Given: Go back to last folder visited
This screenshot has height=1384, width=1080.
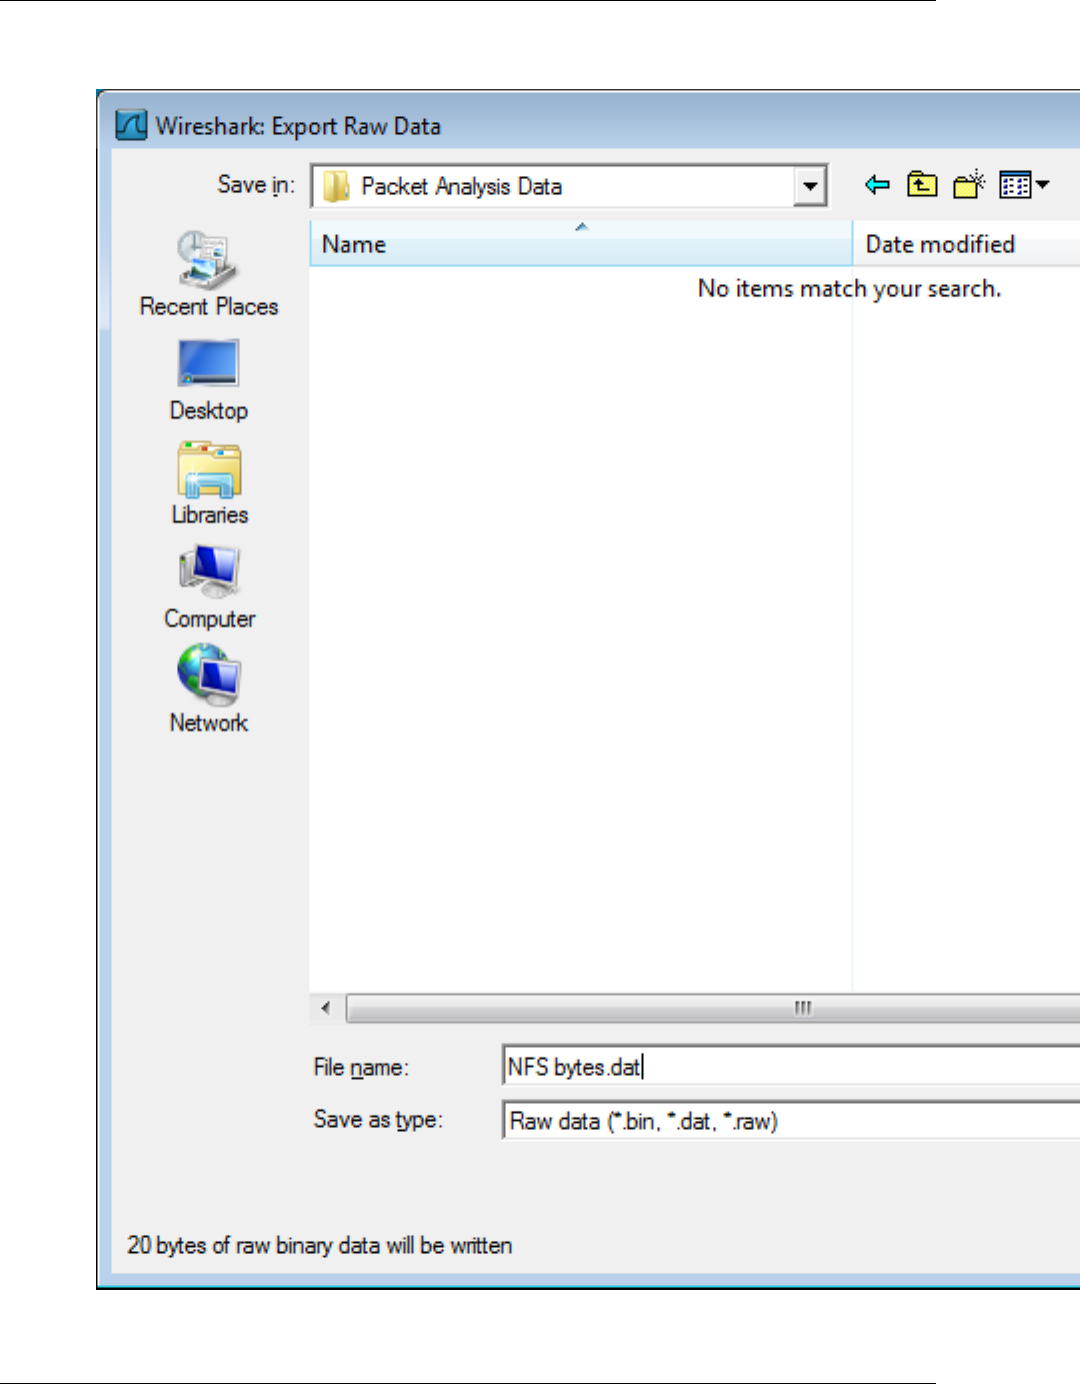Looking at the screenshot, I should [877, 185].
